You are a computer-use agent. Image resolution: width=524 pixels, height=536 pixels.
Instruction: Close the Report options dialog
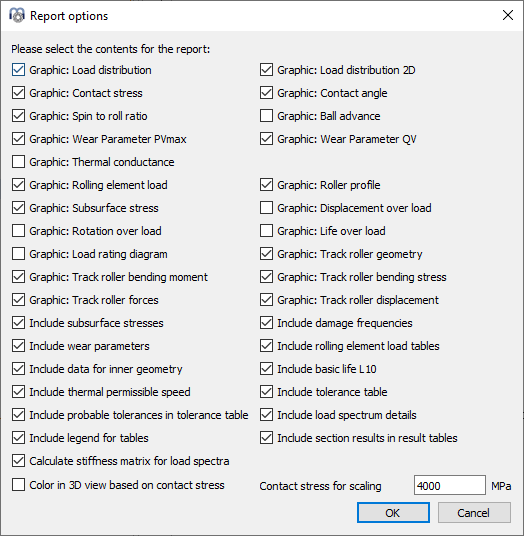[508, 15]
